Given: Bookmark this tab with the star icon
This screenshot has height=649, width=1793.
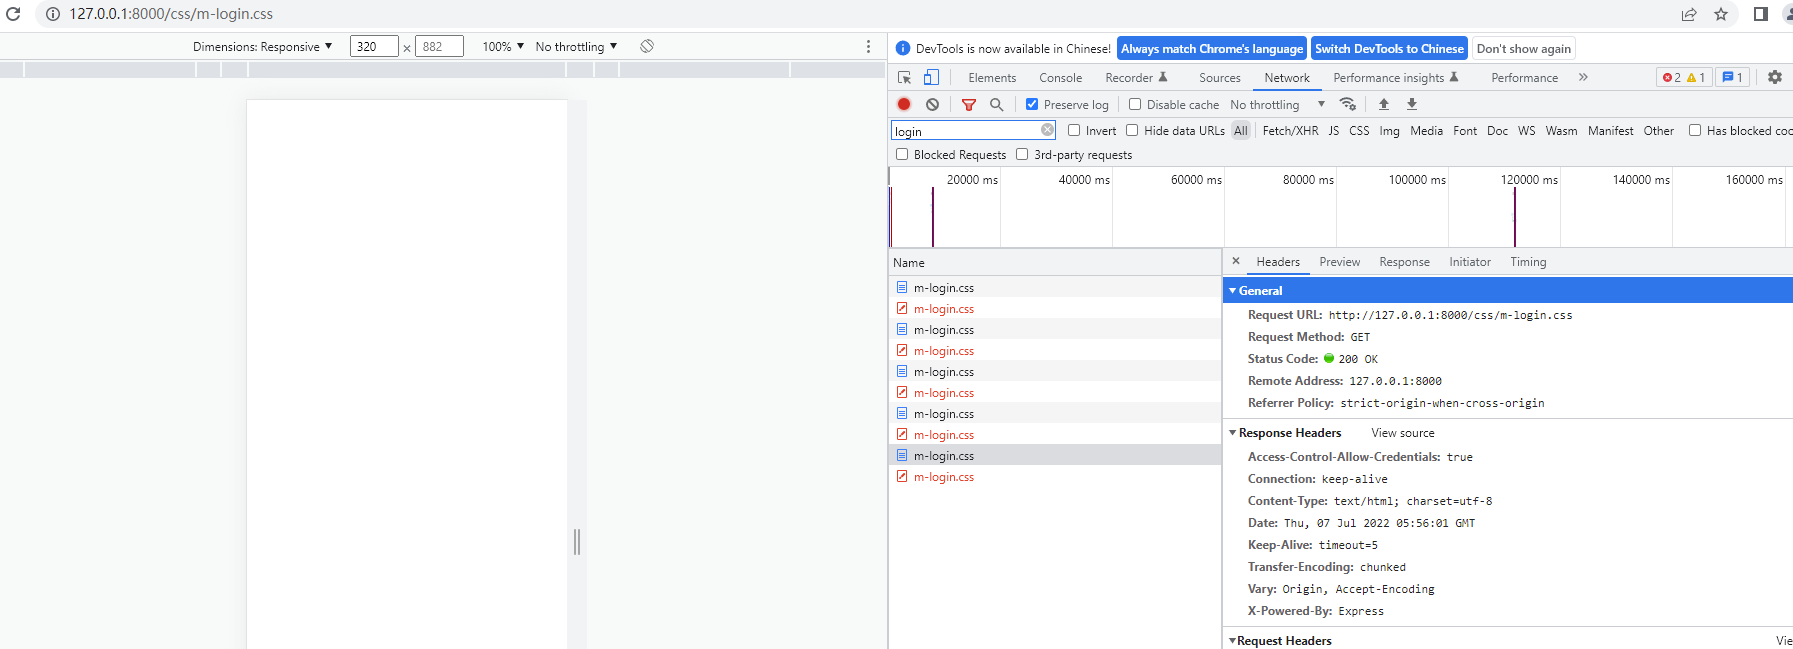Looking at the screenshot, I should pos(1721,14).
